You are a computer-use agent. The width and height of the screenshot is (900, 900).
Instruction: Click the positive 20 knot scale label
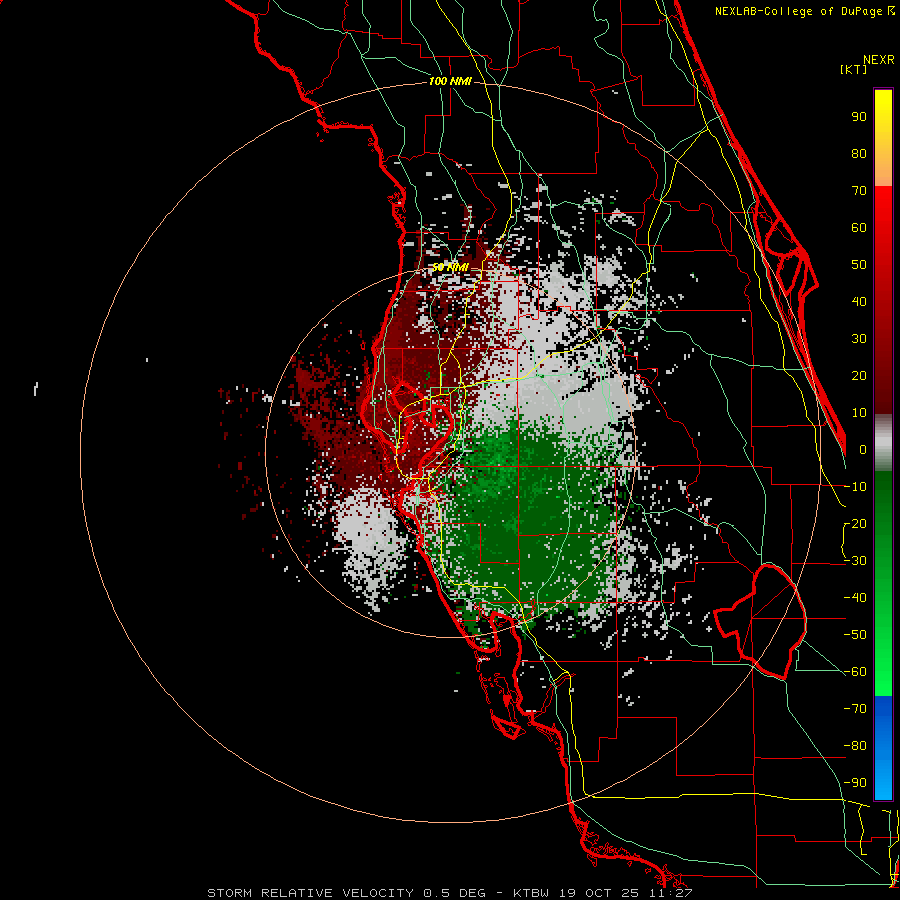click(859, 375)
